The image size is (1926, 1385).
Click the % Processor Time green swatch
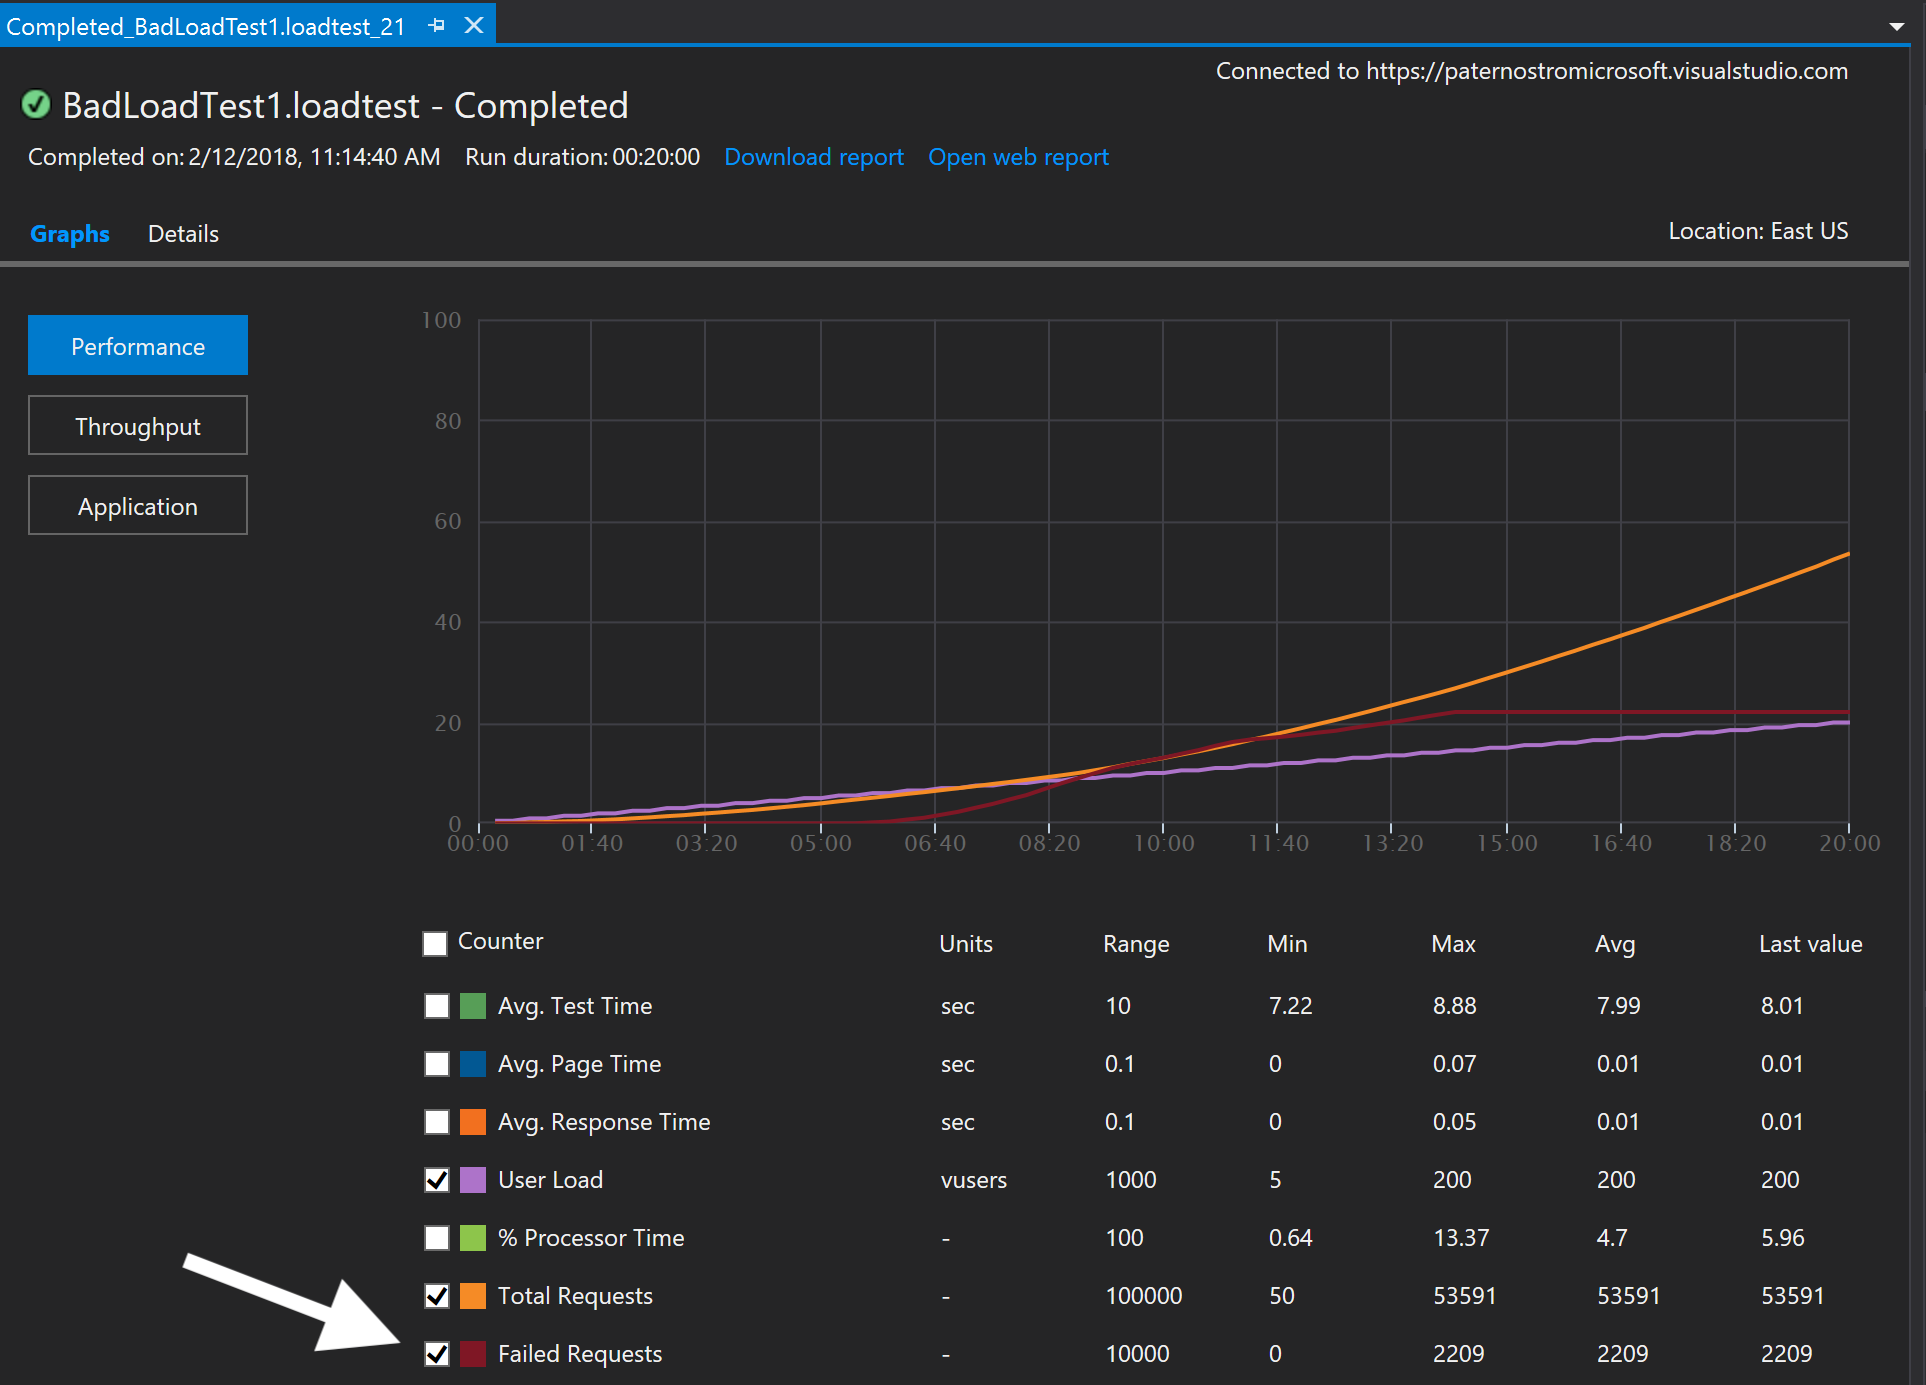pyautogui.click(x=473, y=1238)
